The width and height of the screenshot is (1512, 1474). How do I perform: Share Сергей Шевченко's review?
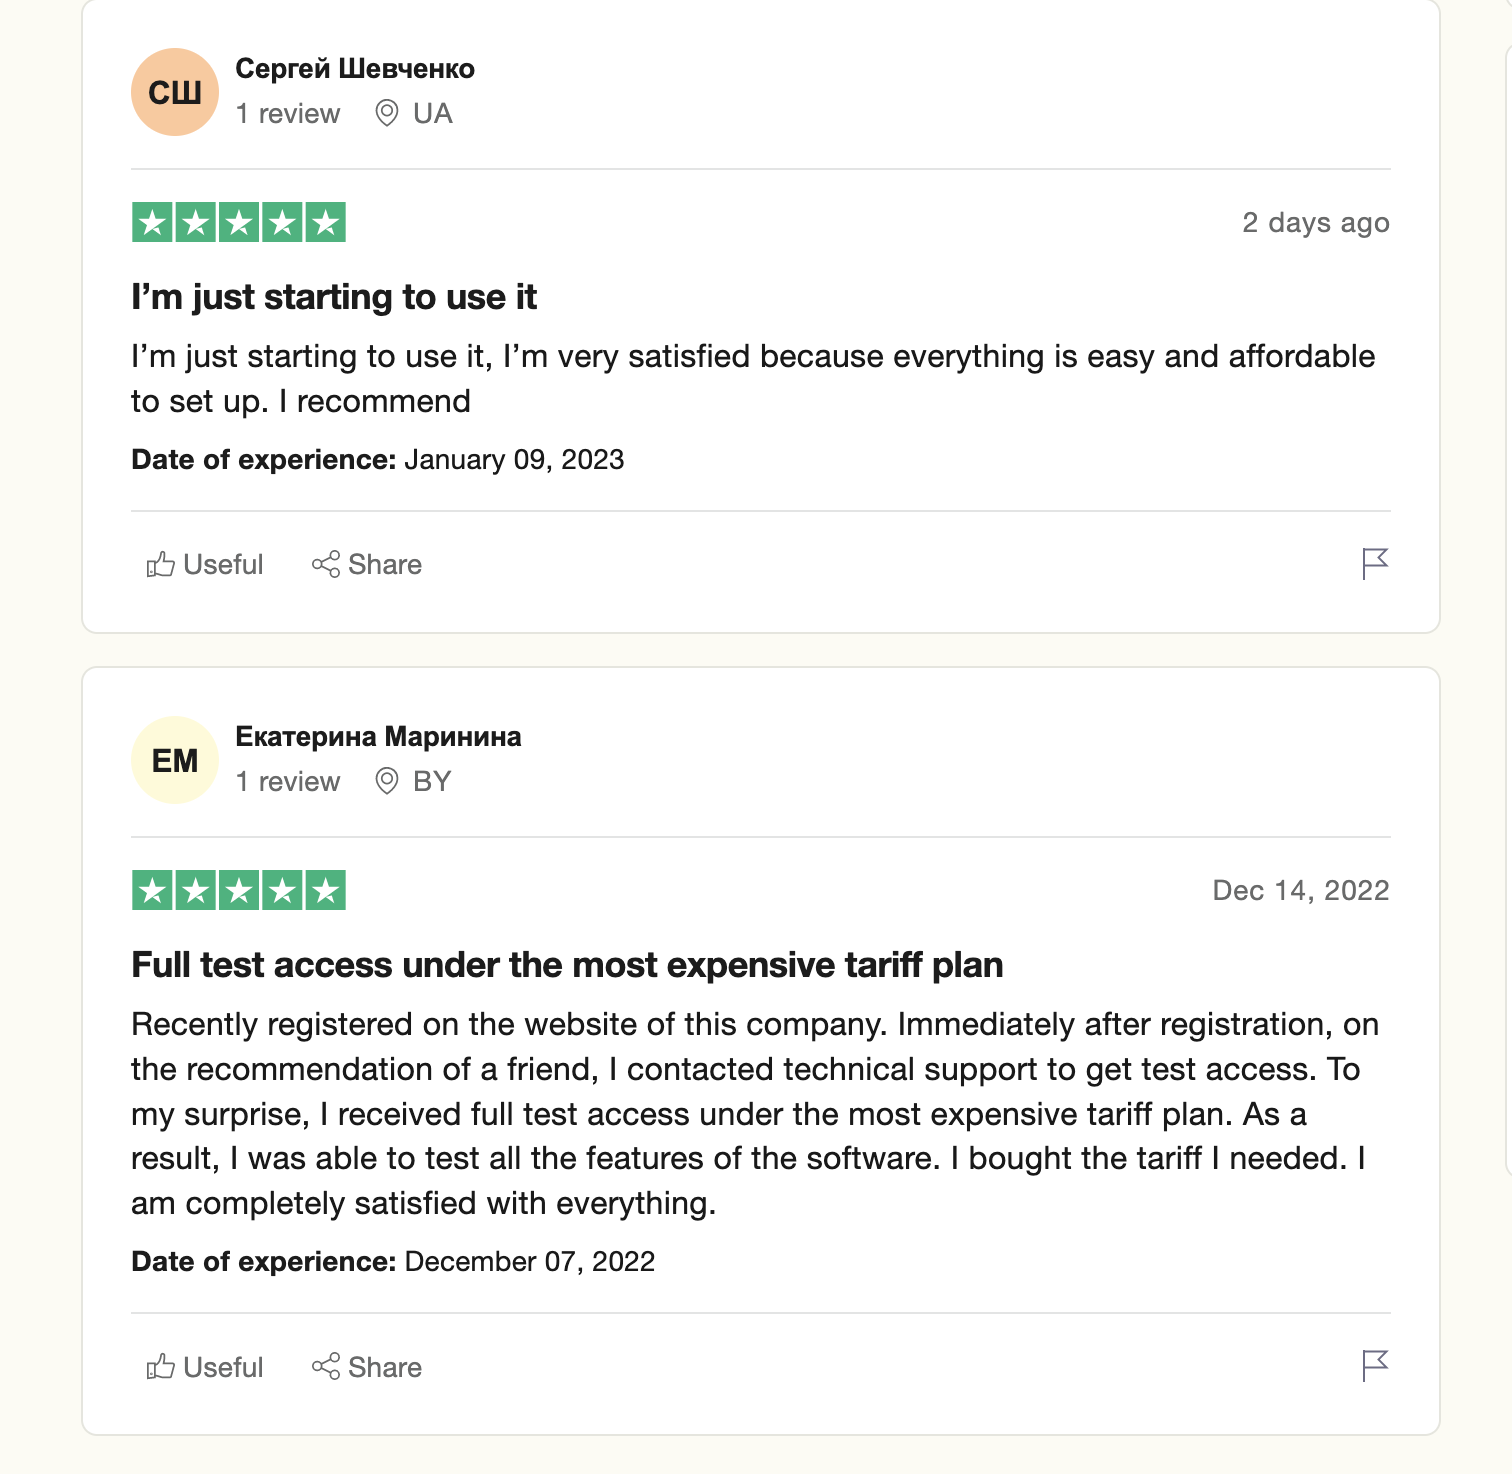(x=367, y=565)
